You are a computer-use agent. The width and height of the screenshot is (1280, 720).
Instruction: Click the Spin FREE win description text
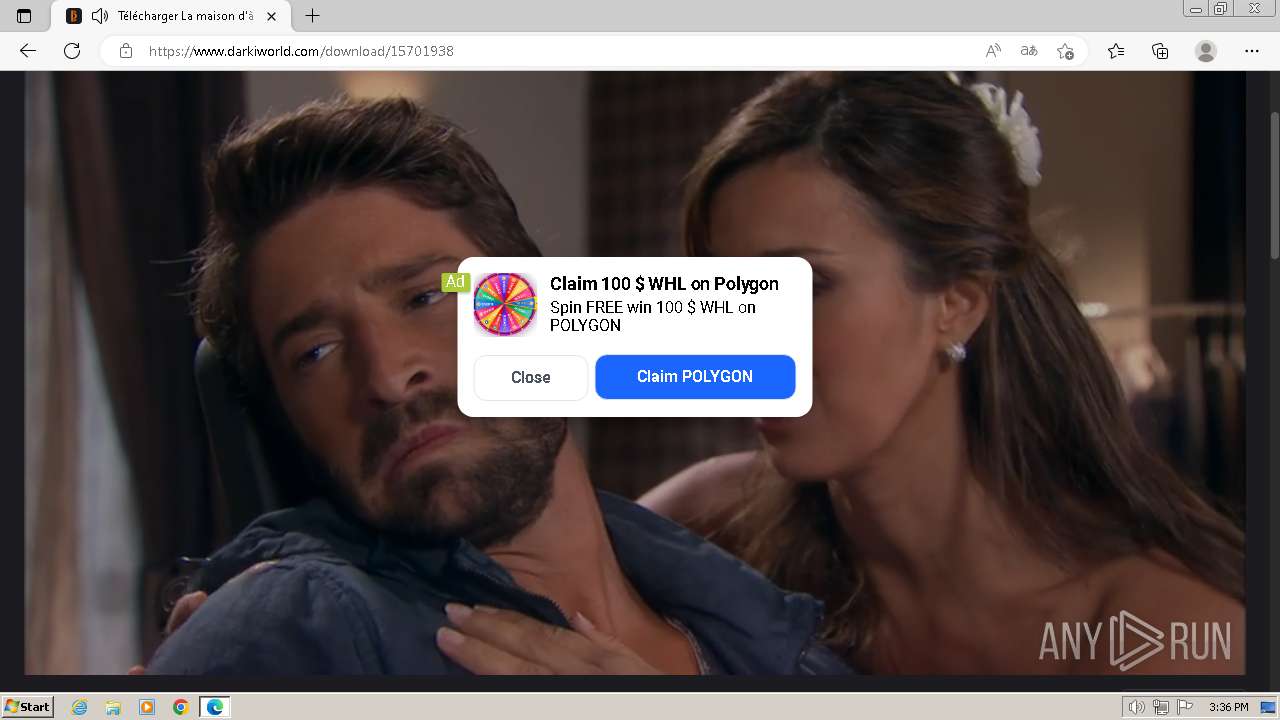coord(653,316)
